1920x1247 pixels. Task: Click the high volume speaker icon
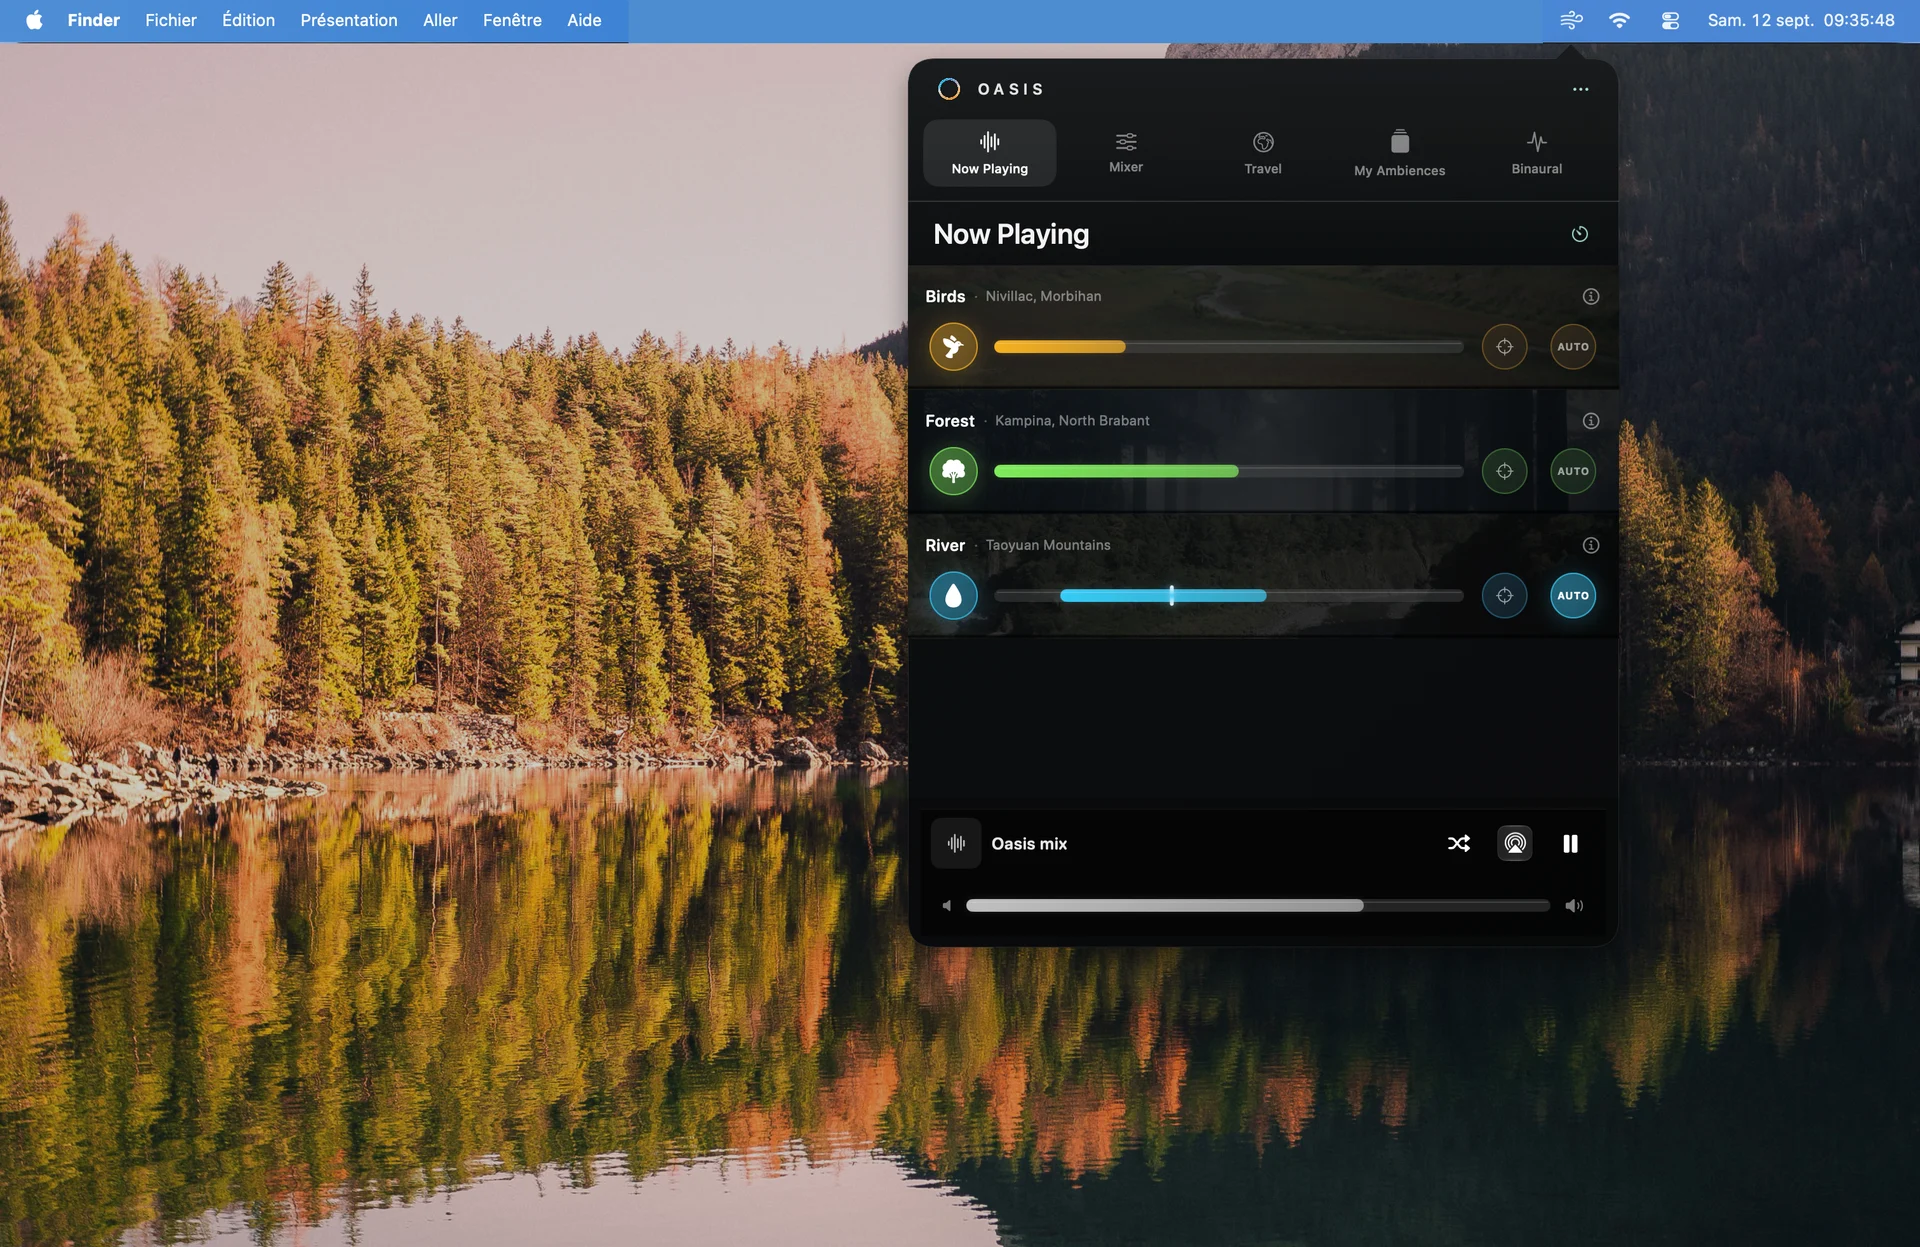coord(1574,906)
